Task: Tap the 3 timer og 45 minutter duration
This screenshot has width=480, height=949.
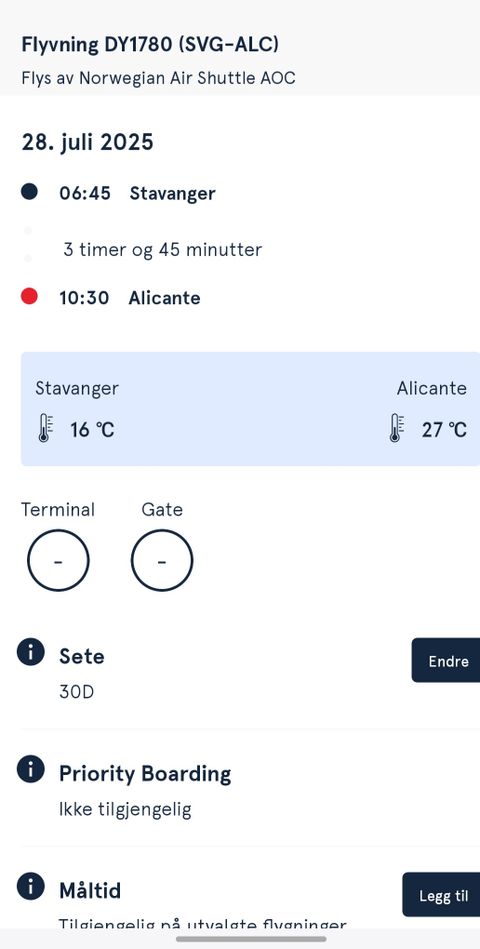Action: point(162,250)
